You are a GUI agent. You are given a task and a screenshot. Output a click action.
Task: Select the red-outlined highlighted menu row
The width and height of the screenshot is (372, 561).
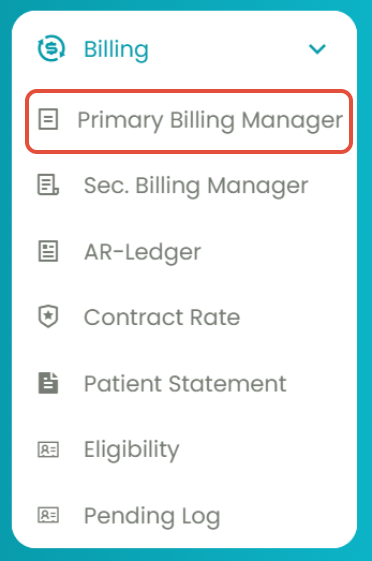(x=189, y=121)
